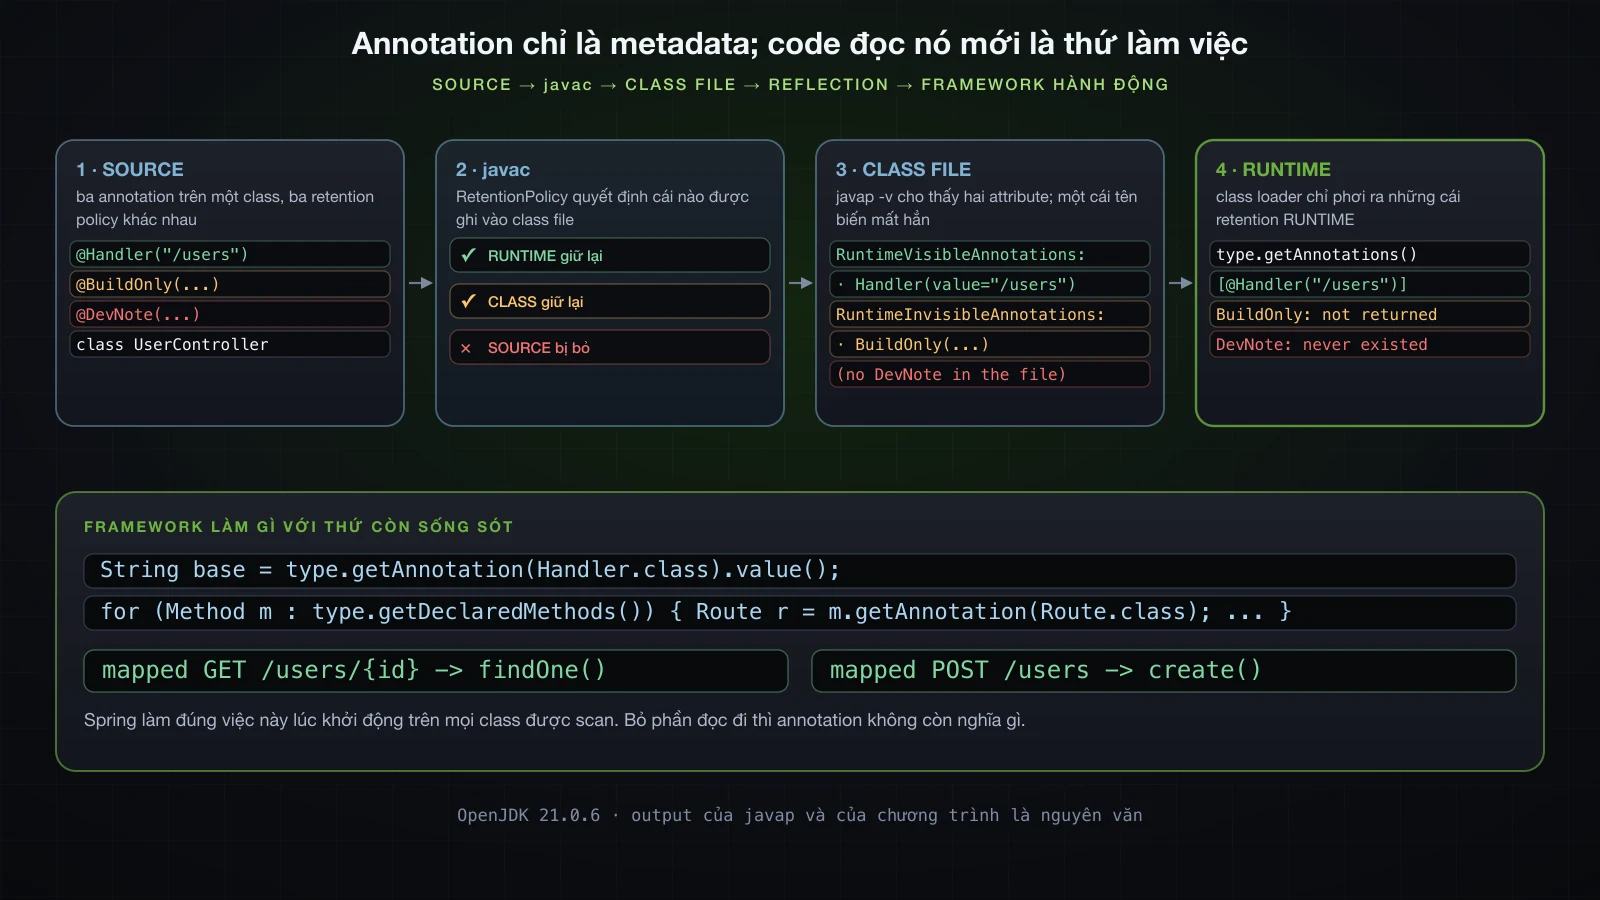Select the line @BuildOnly(...)

pyautogui.click(x=230, y=284)
